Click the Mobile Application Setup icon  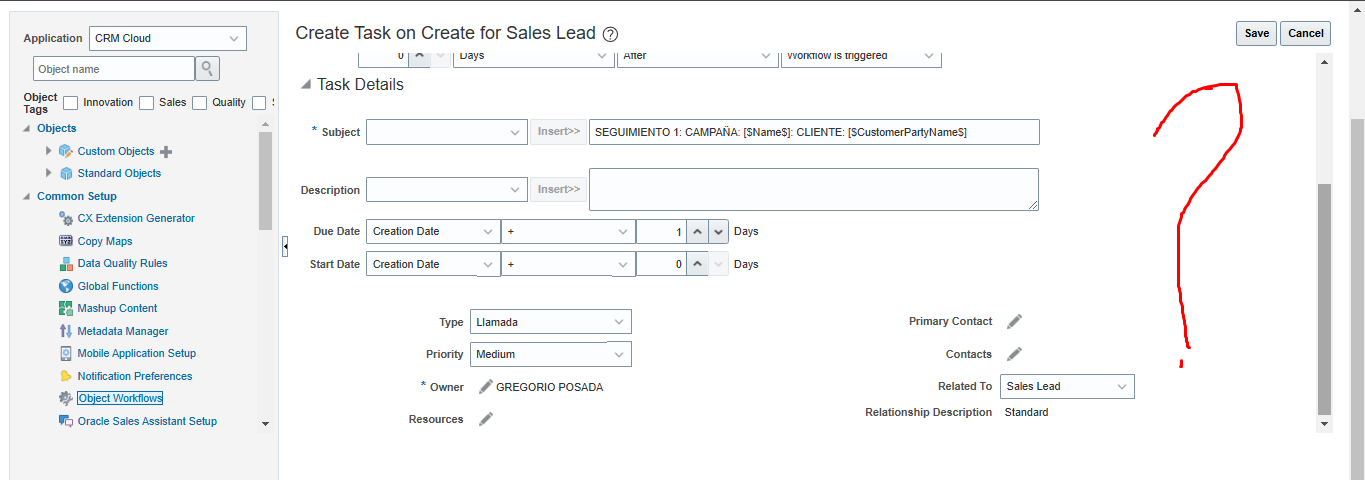pos(66,353)
